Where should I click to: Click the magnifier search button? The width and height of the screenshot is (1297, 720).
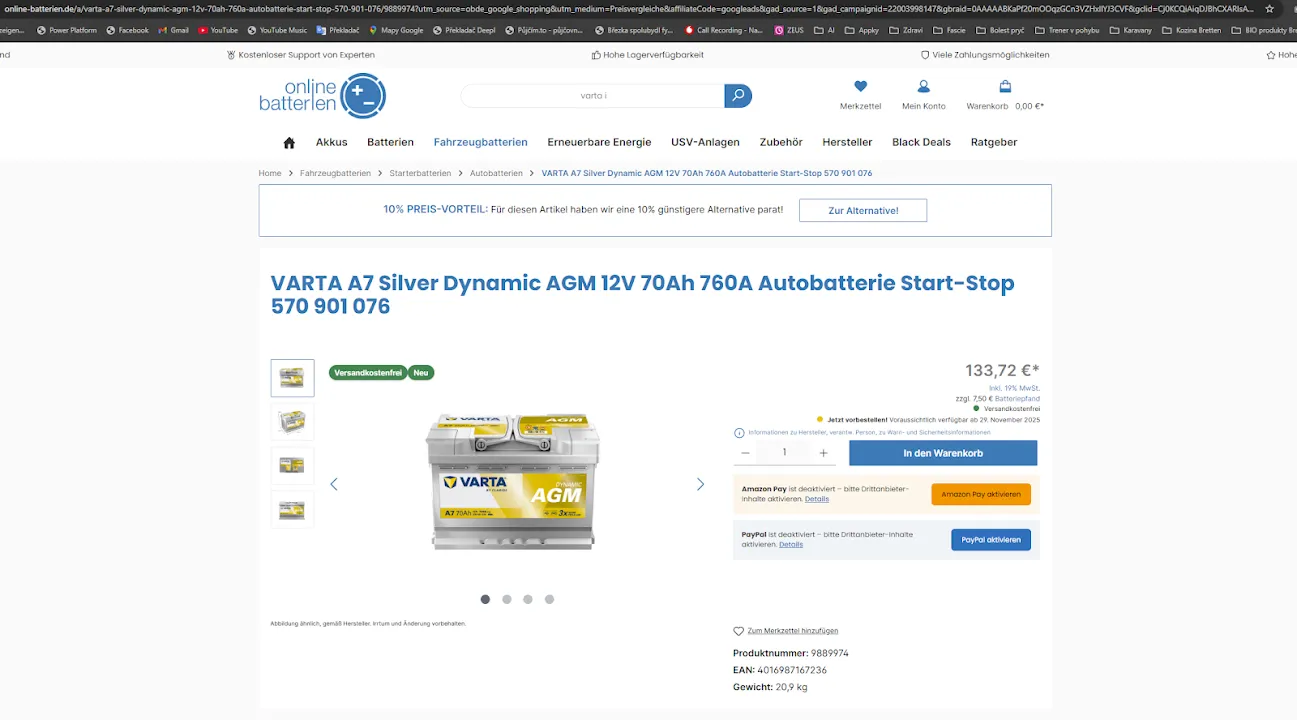738,96
